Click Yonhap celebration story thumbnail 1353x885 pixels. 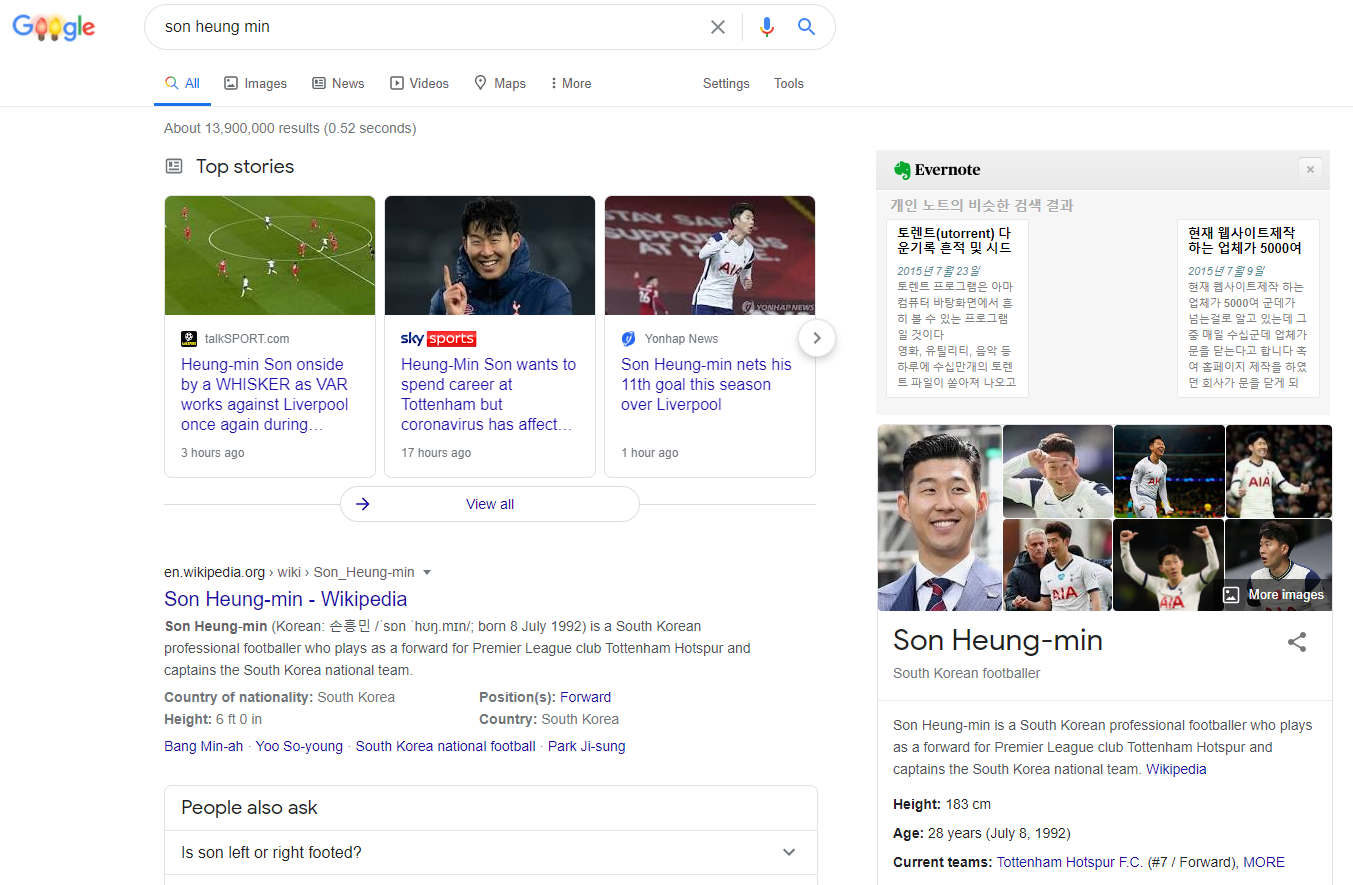pyautogui.click(x=710, y=255)
